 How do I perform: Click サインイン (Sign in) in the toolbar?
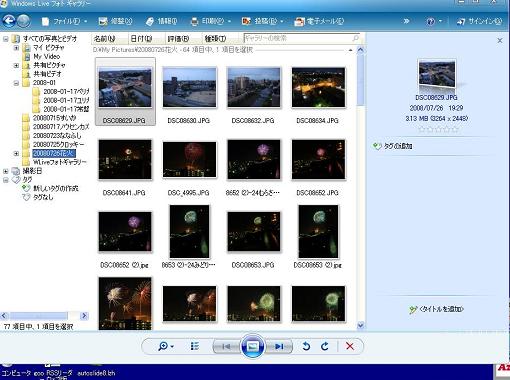[479, 21]
